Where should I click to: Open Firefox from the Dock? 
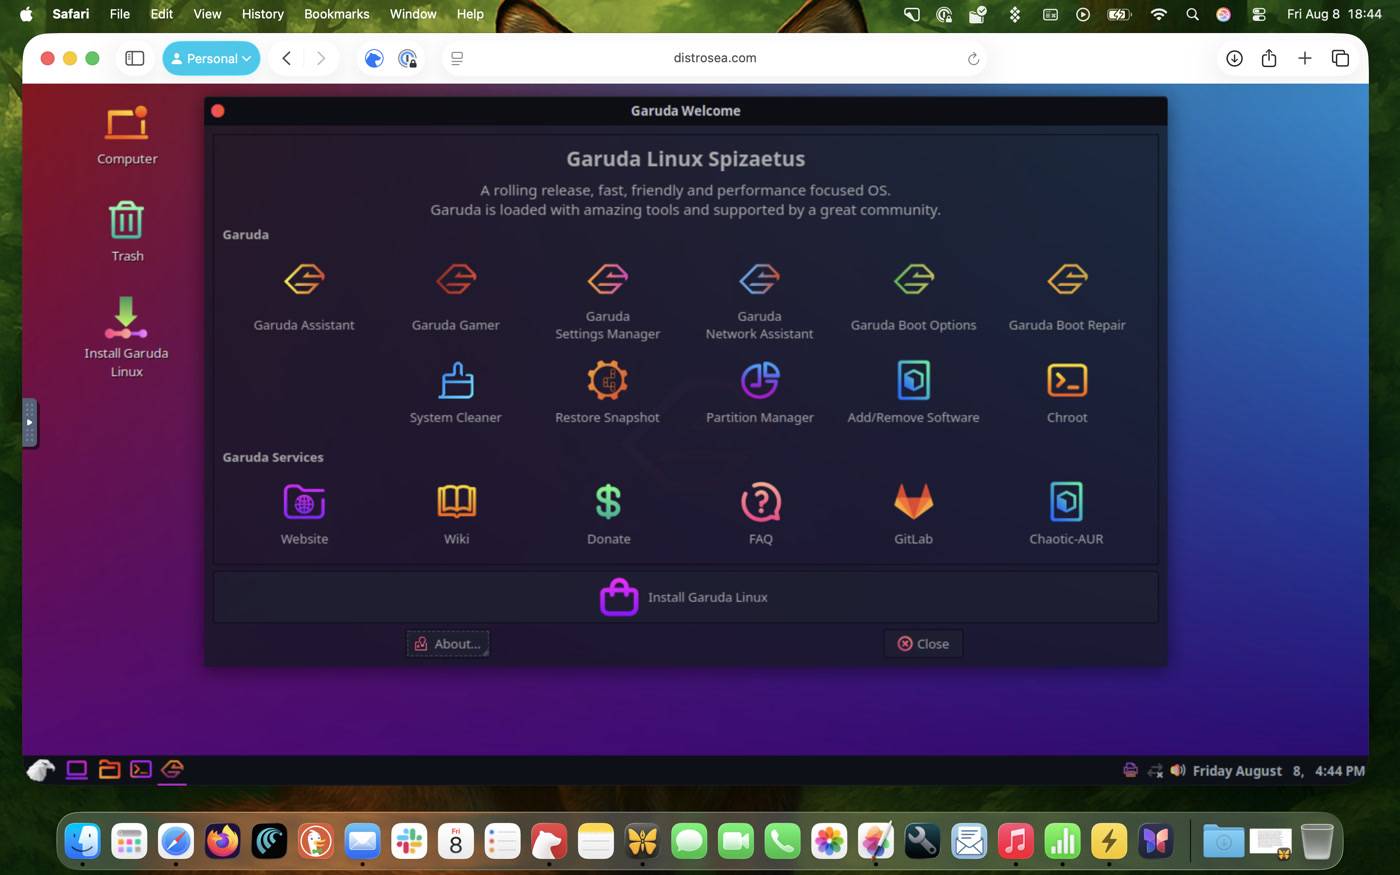point(222,842)
